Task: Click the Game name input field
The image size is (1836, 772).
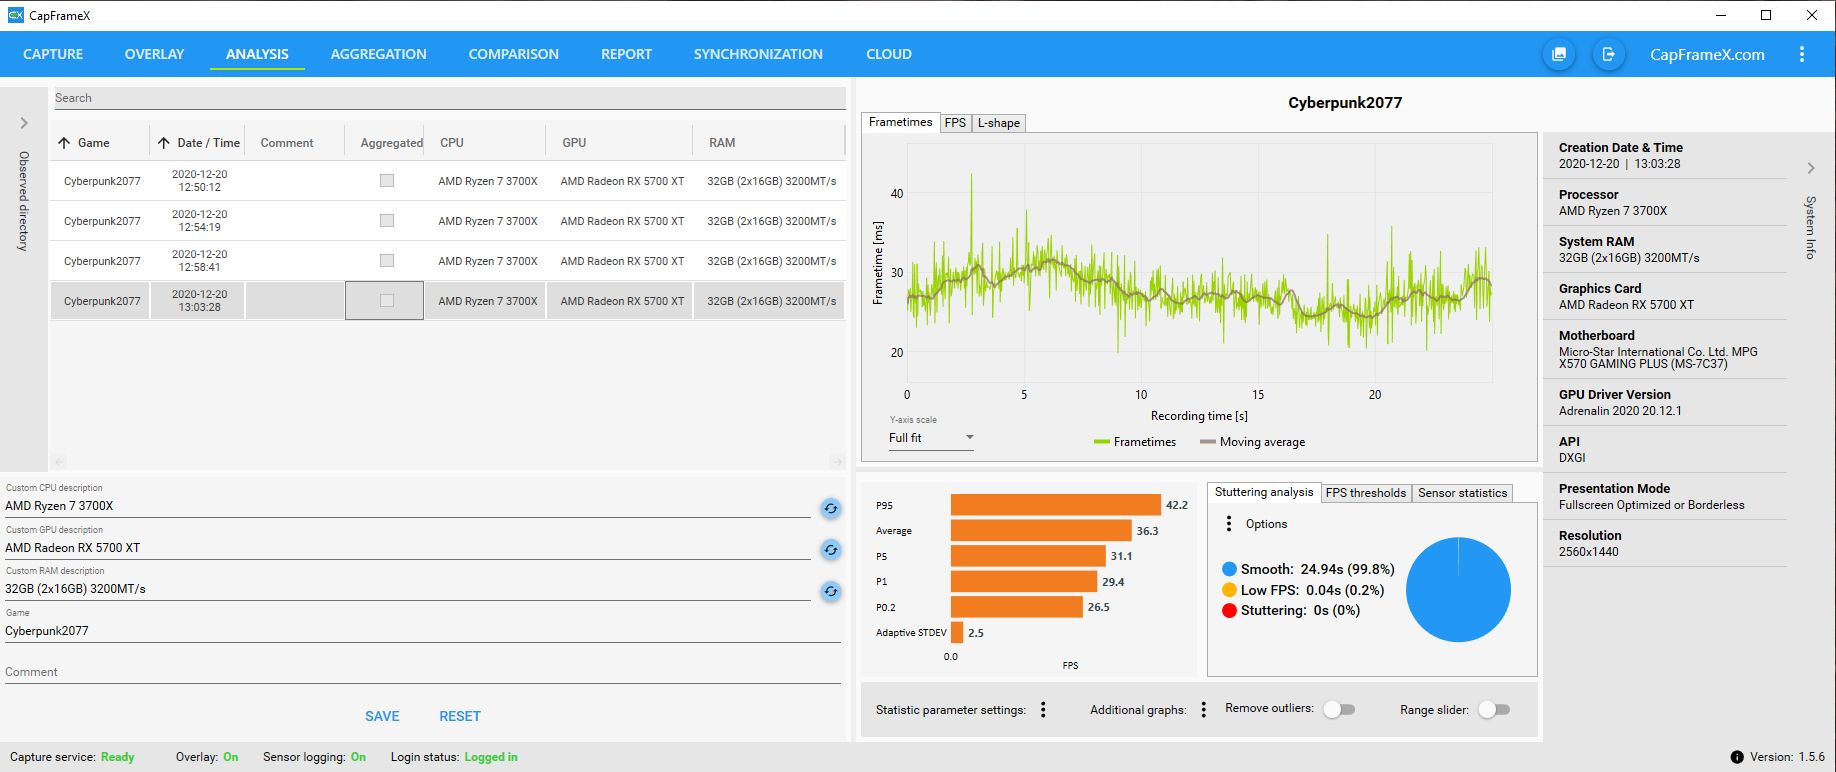Action: click(422, 631)
